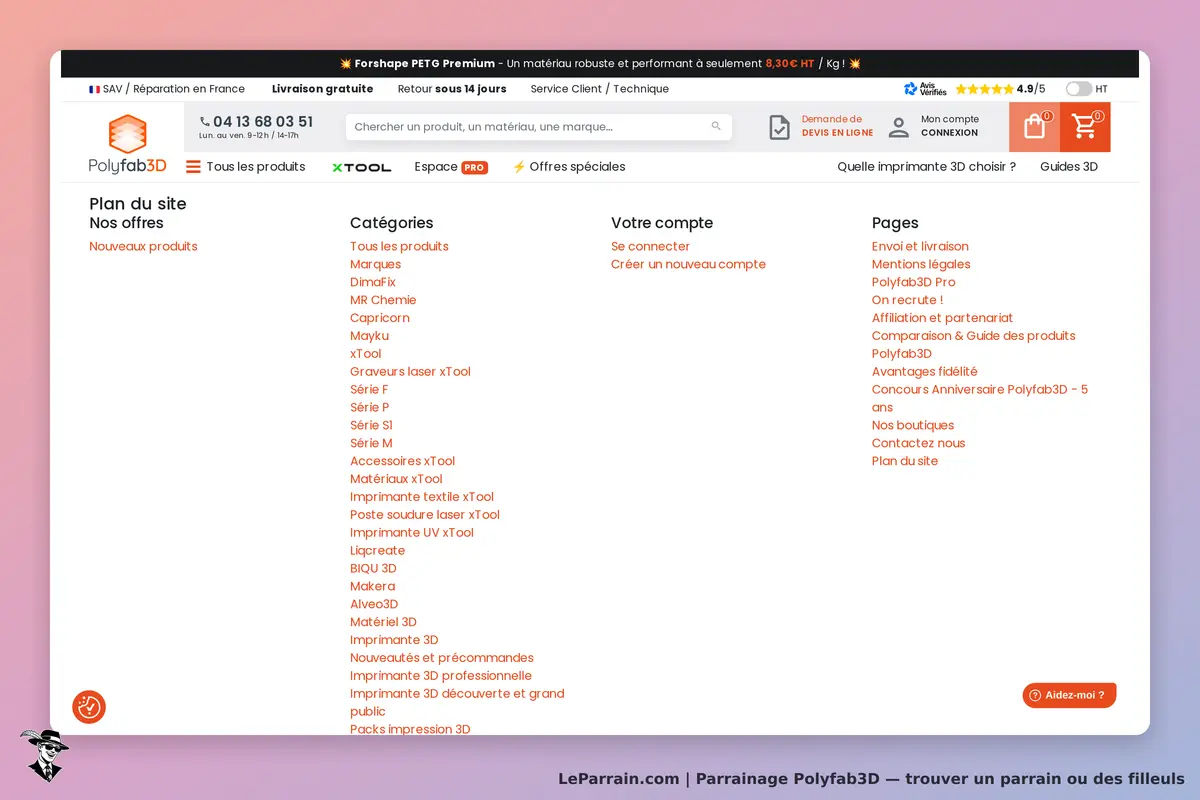Image resolution: width=1200 pixels, height=800 pixels.
Task: Open On recrute ! page
Action: tap(907, 300)
